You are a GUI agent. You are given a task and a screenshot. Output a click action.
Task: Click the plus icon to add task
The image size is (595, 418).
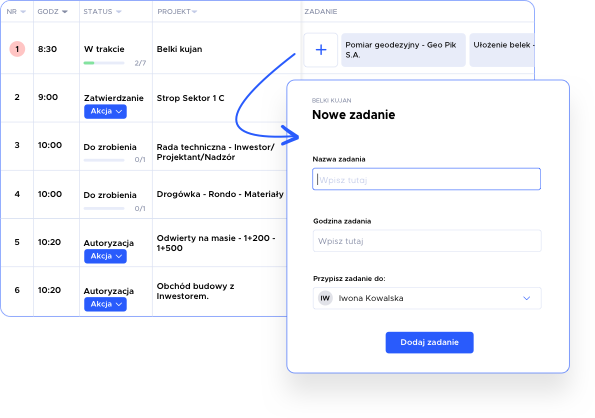click(x=321, y=50)
